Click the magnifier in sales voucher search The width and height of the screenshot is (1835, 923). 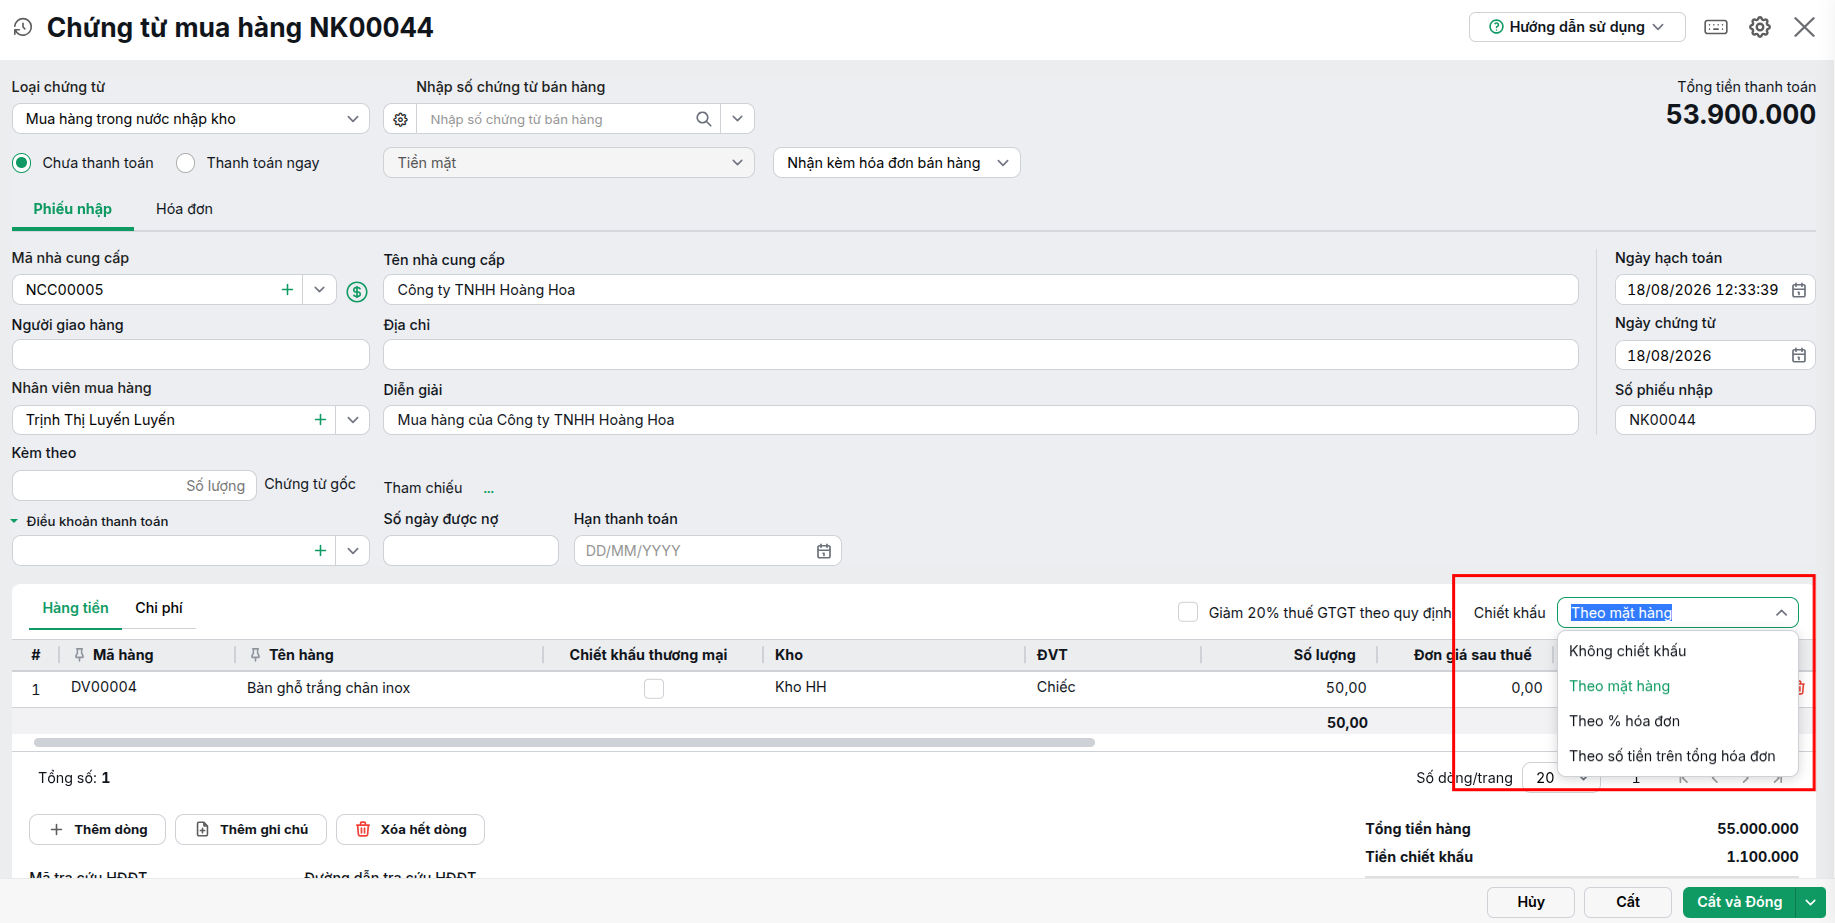(704, 119)
